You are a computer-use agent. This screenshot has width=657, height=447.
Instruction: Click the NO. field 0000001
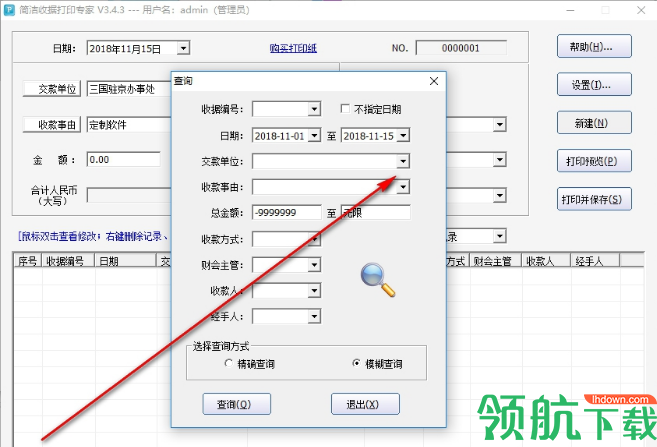461,48
